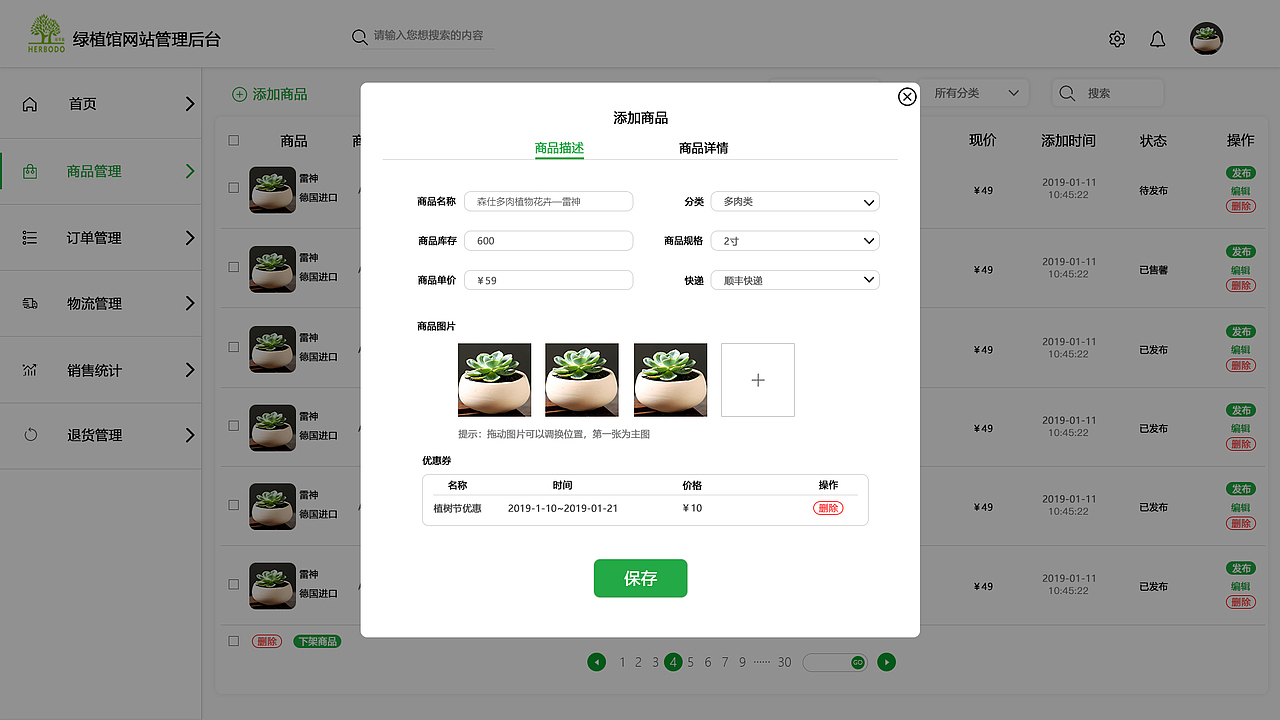Open 订单管理 from the sidebar
This screenshot has height=720, width=1280.
click(x=29, y=237)
